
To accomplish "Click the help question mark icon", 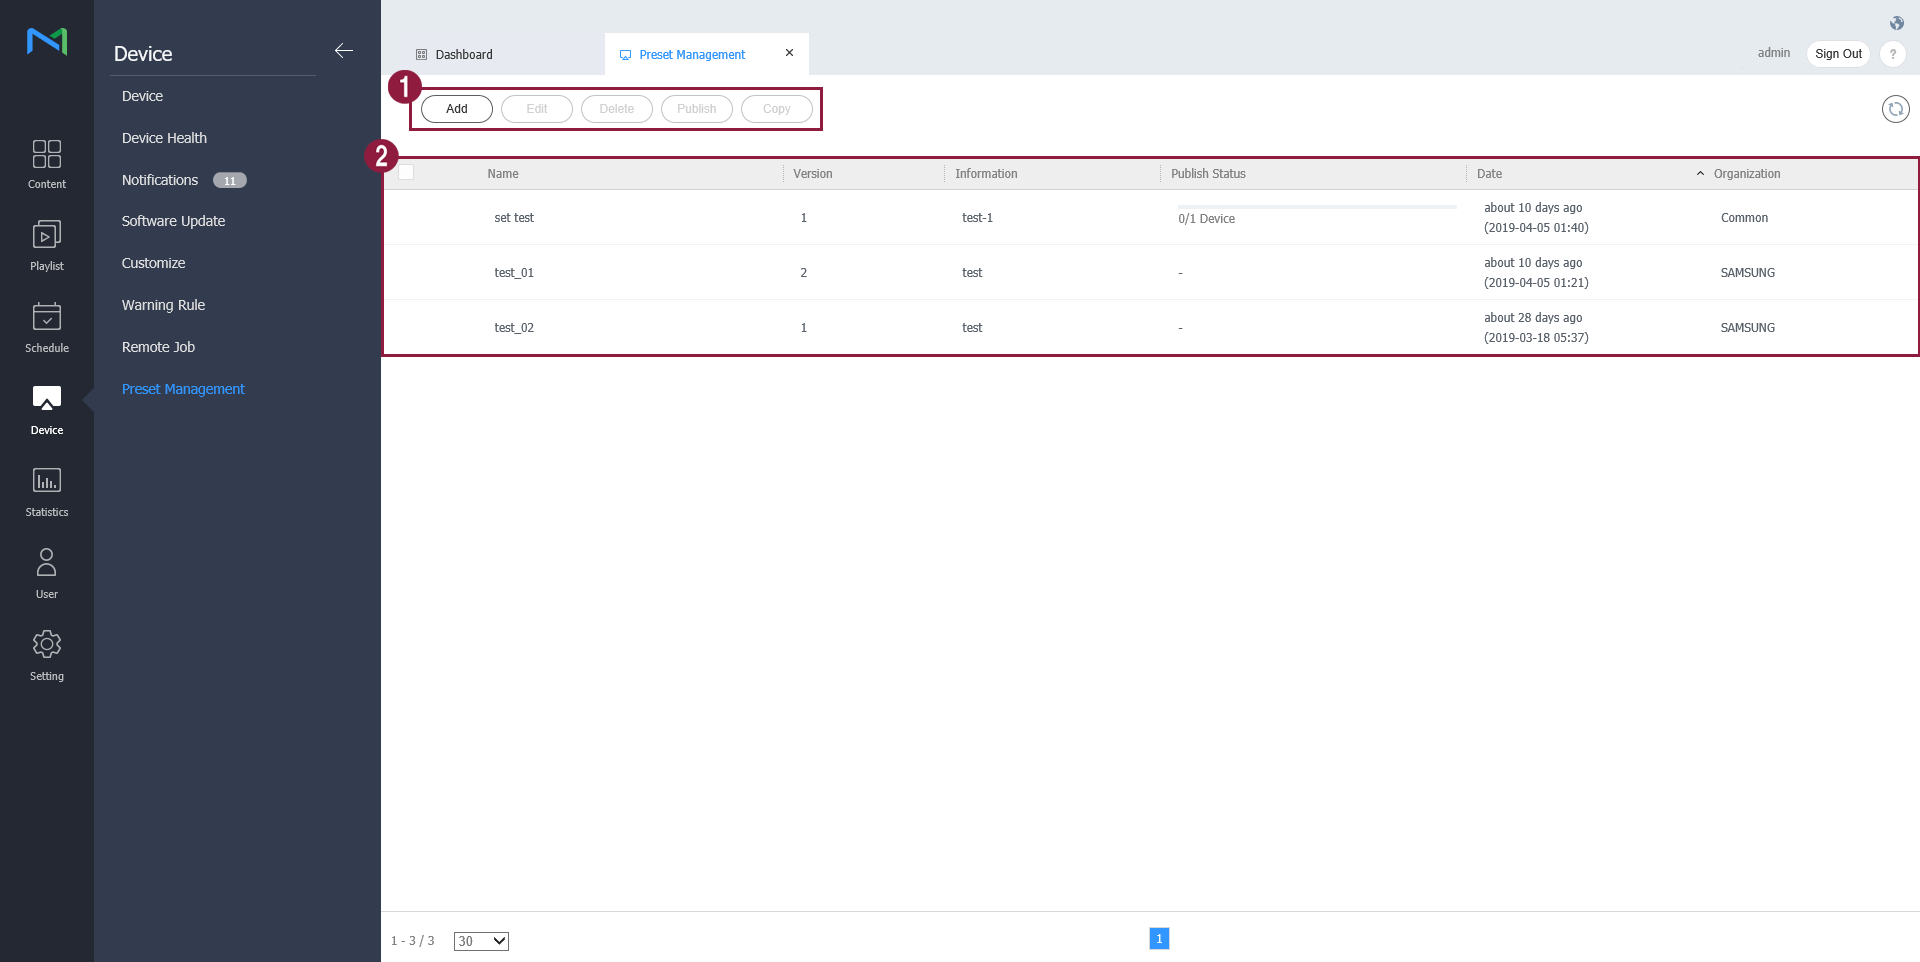I will tap(1892, 54).
